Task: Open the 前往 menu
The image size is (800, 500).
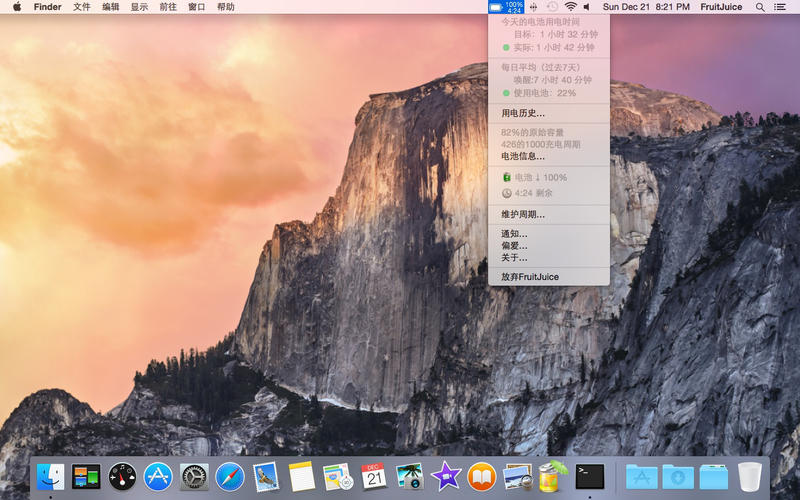Action: click(x=168, y=7)
